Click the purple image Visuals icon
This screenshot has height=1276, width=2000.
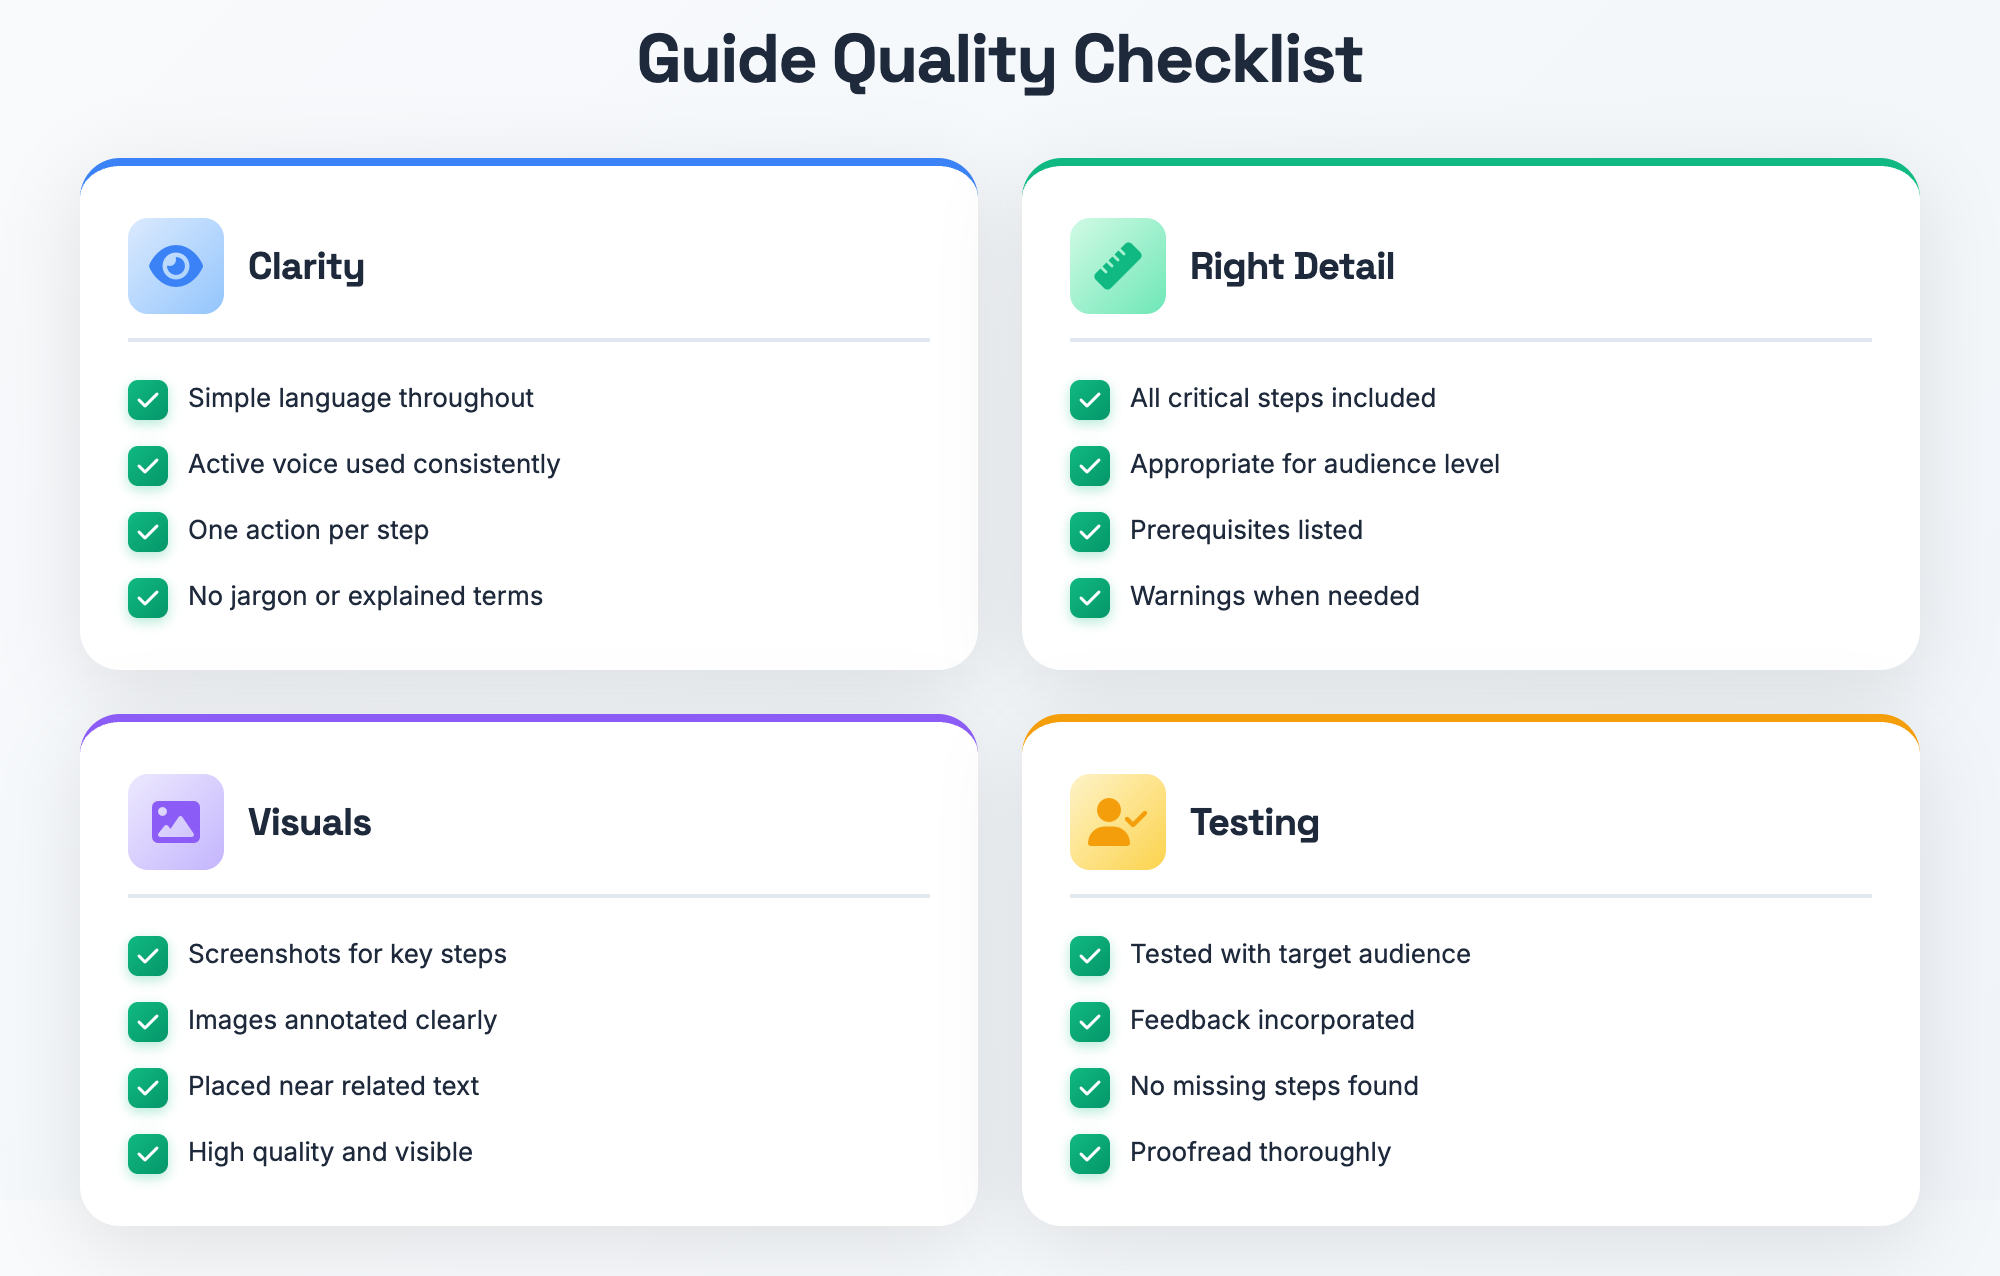pos(176,822)
